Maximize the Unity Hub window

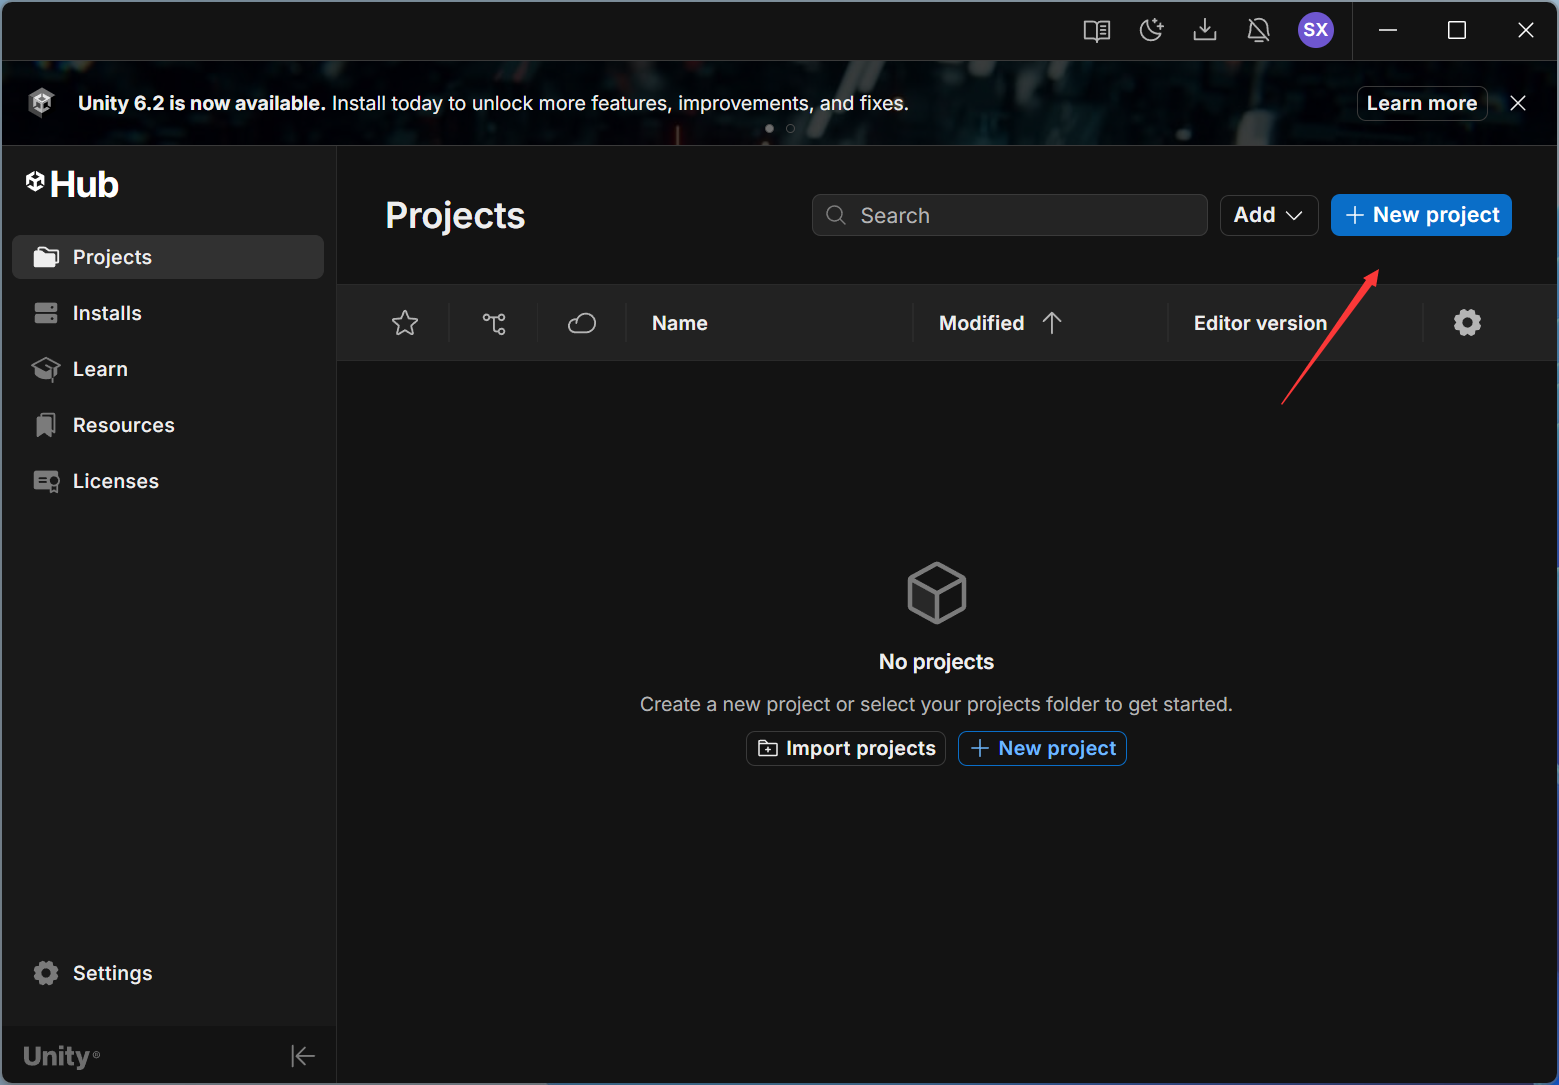point(1457,30)
